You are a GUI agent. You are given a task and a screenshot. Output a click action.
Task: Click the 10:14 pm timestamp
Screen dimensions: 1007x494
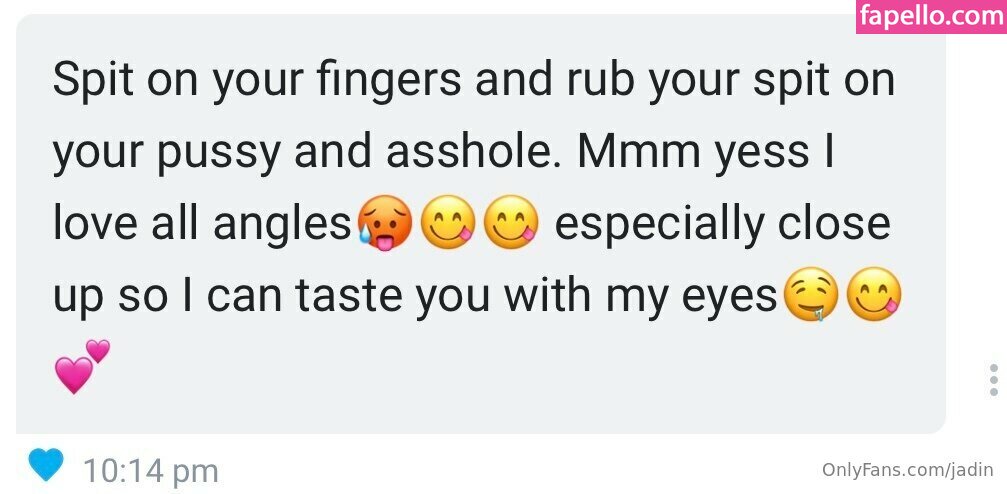150,470
